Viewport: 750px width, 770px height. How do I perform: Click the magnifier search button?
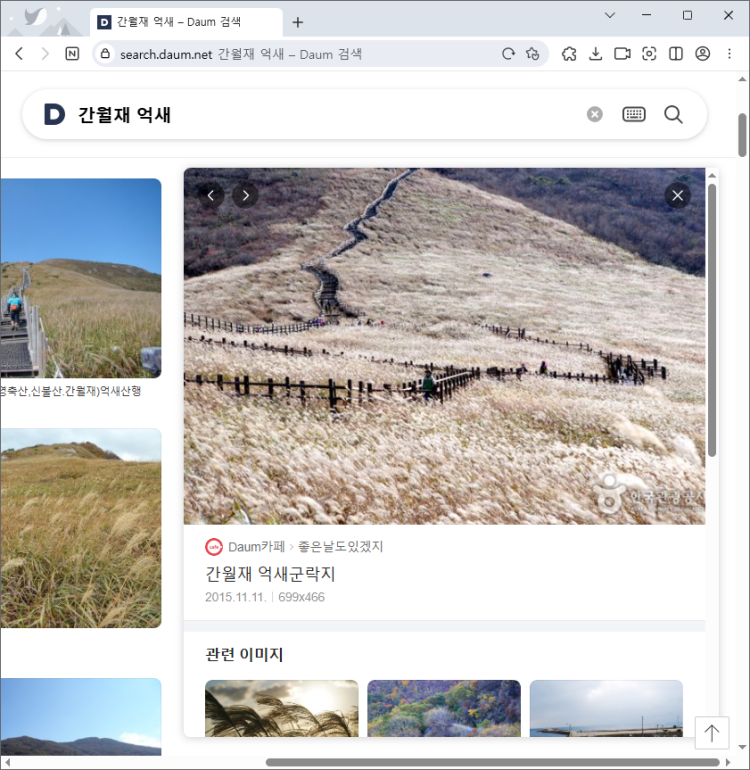tap(673, 115)
